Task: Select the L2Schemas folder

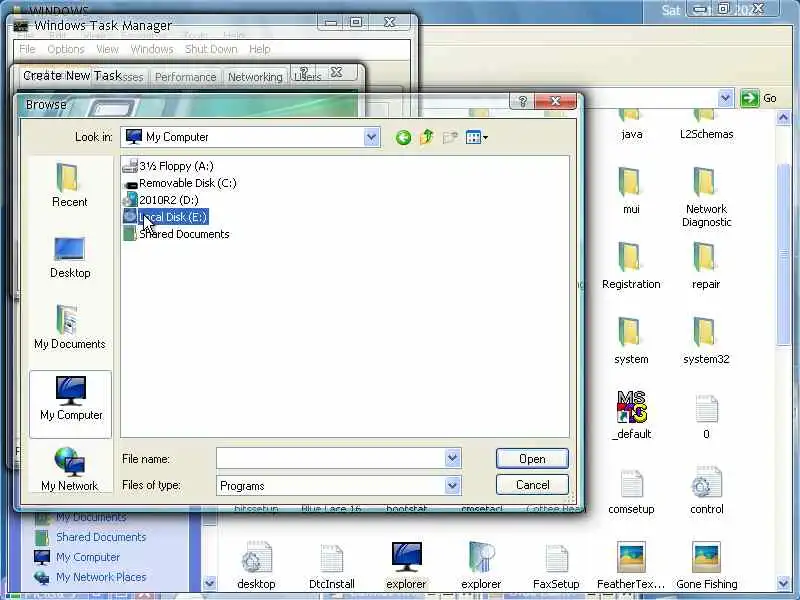Action: [707, 125]
